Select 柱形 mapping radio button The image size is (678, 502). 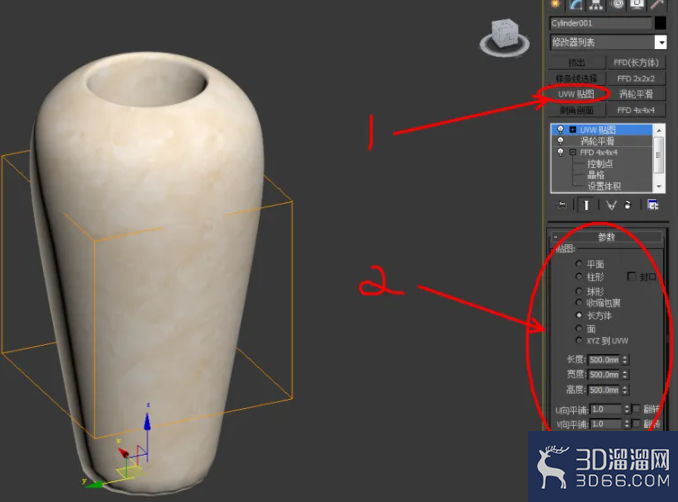579,276
